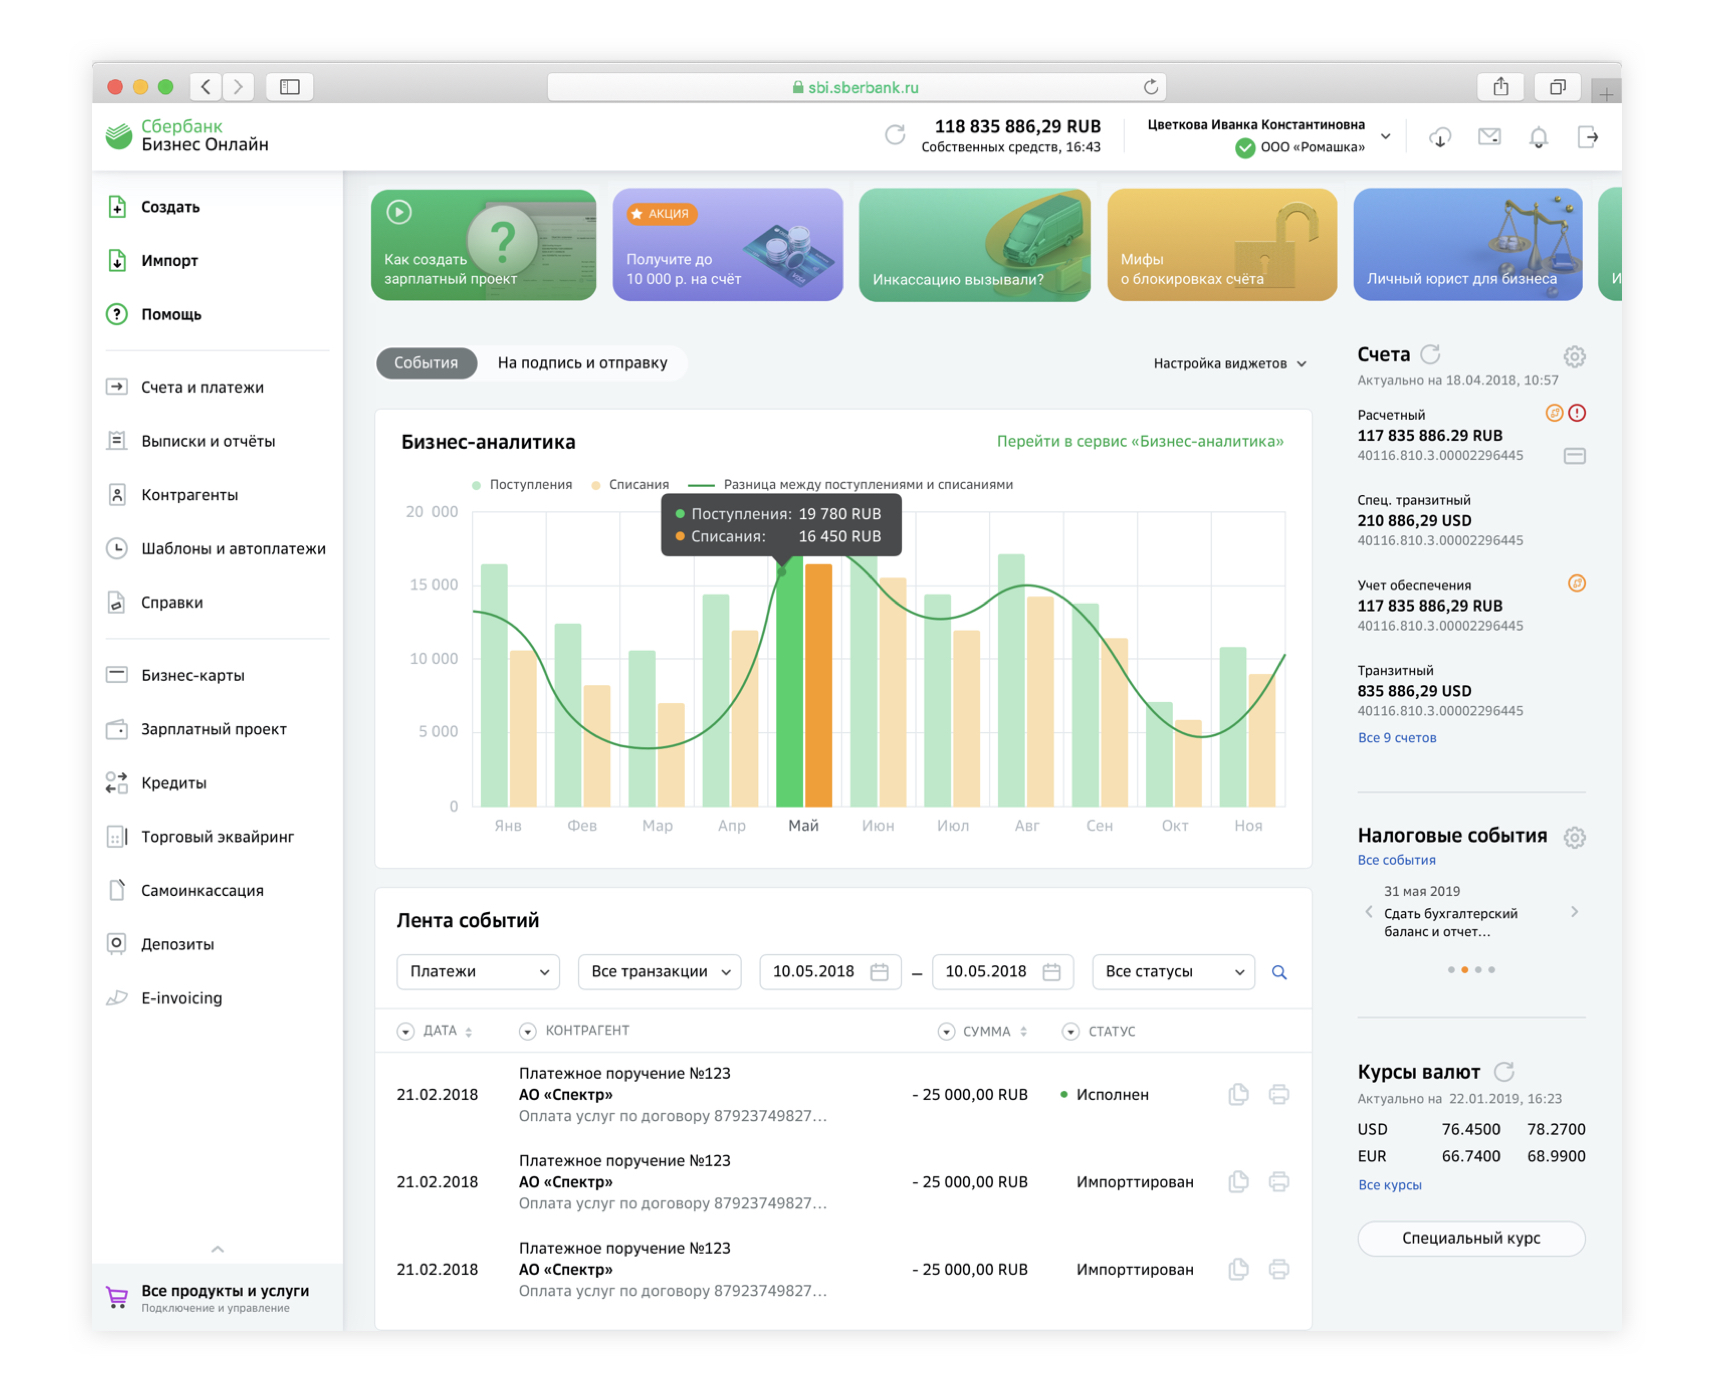Open the Платежи dropdown in Лента событий
1714x1390 pixels.
(478, 972)
